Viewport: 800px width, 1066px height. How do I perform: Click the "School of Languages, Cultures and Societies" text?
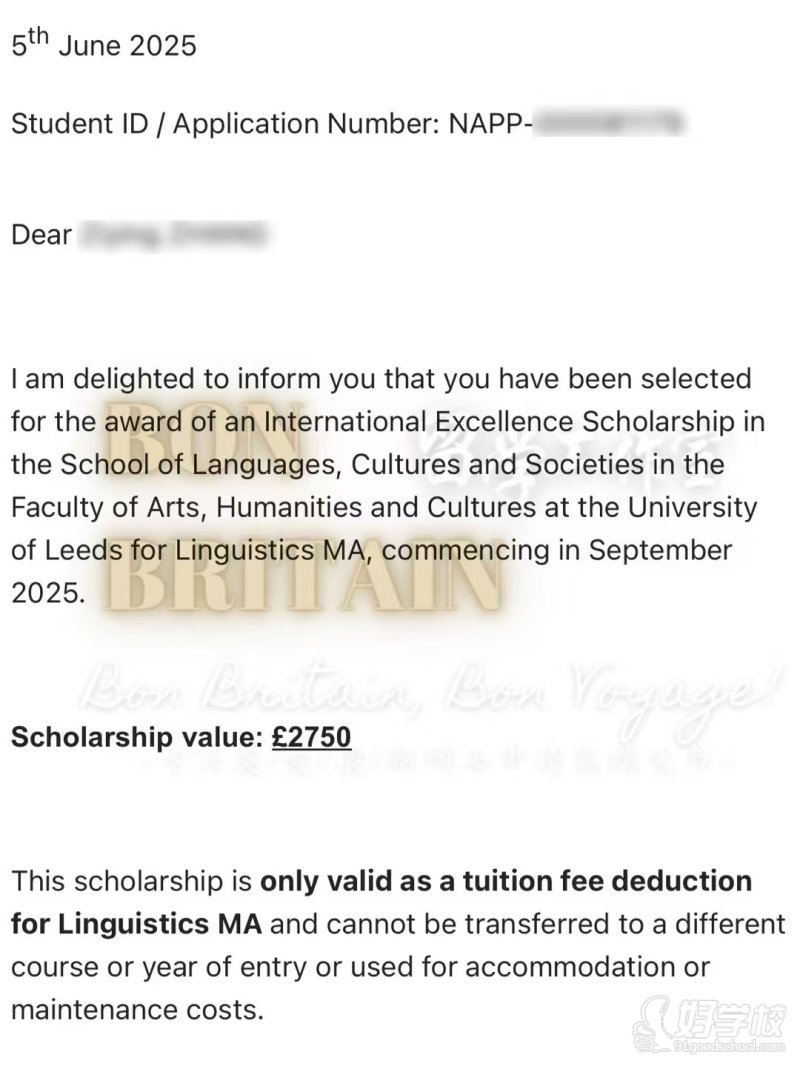(292, 465)
